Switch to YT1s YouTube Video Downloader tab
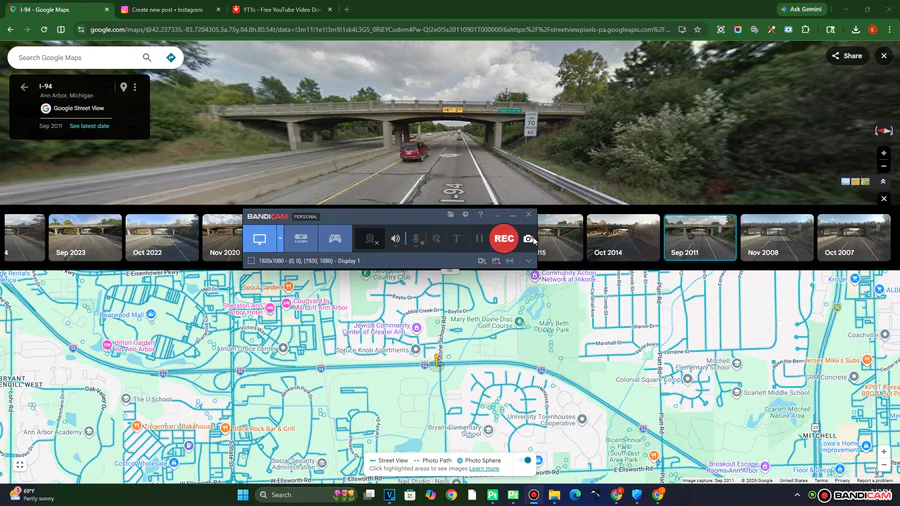The height and width of the screenshot is (506, 900). 281,10
